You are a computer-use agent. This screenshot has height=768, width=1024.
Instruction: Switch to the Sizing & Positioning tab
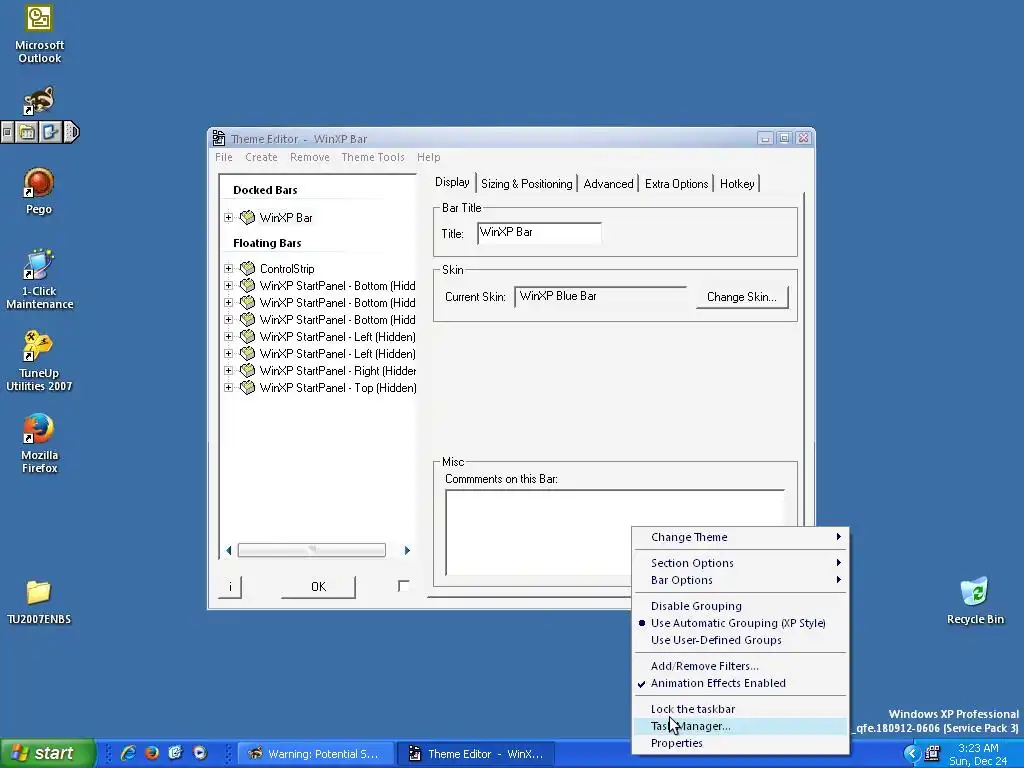coord(526,184)
